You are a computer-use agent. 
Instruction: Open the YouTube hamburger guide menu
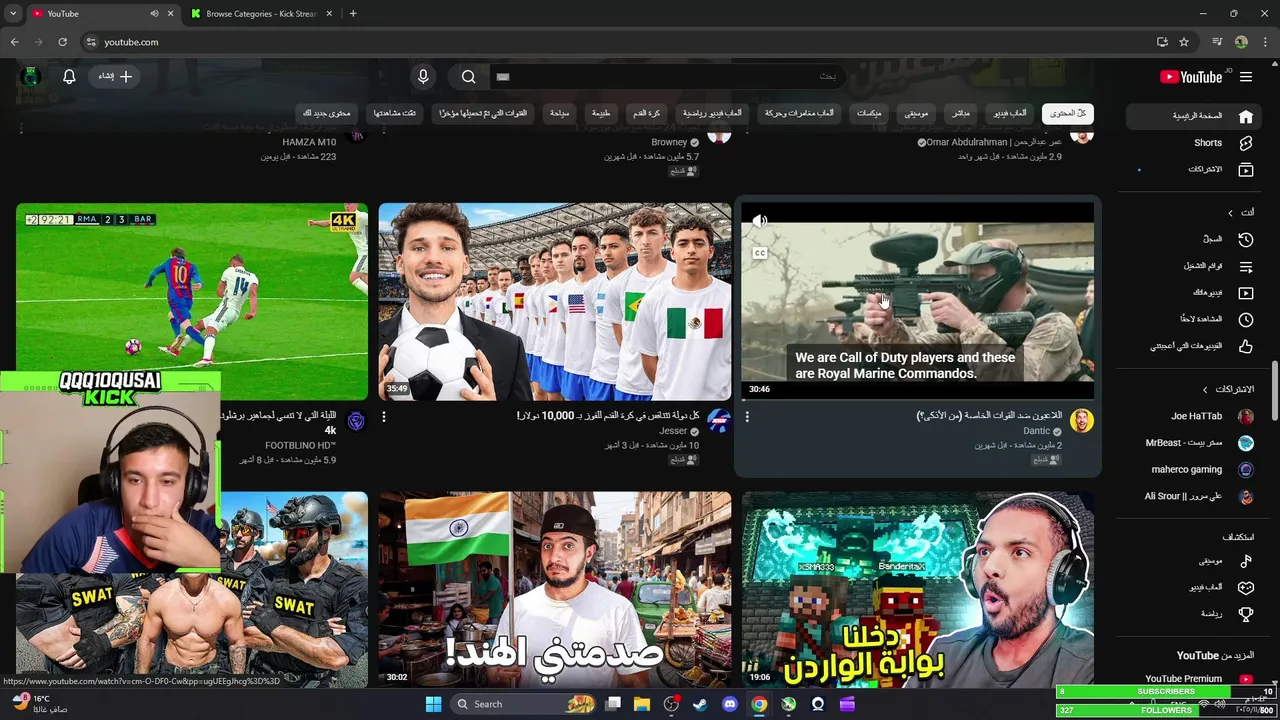1246,77
